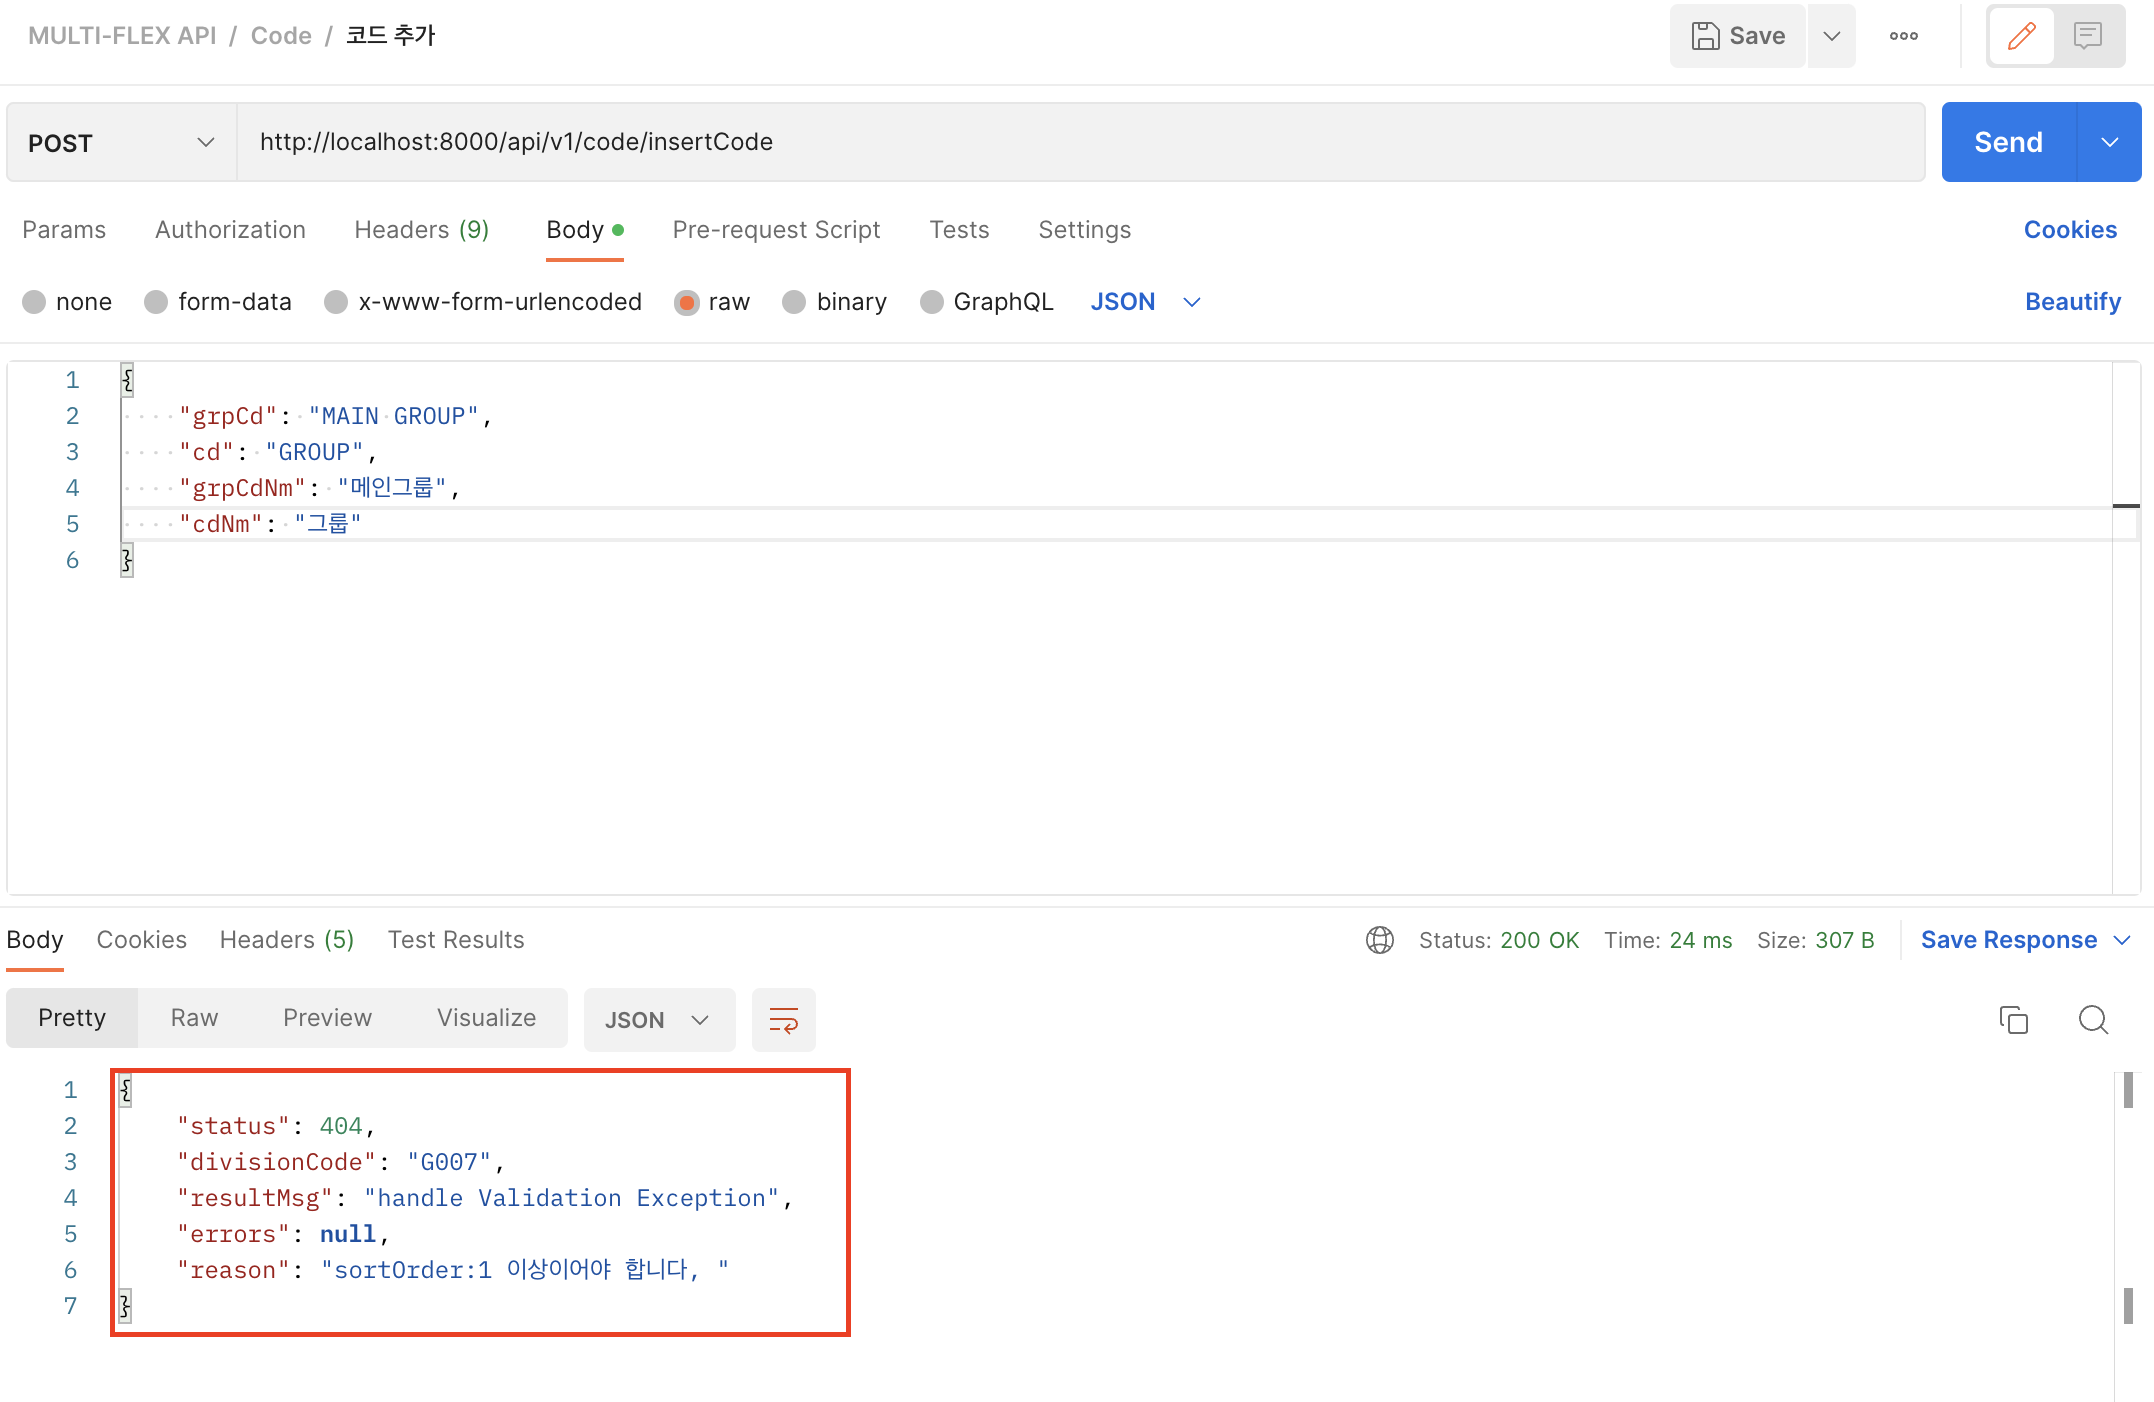2154x1402 pixels.
Task: Switch to the Headers (9) request tab
Action: (x=421, y=230)
